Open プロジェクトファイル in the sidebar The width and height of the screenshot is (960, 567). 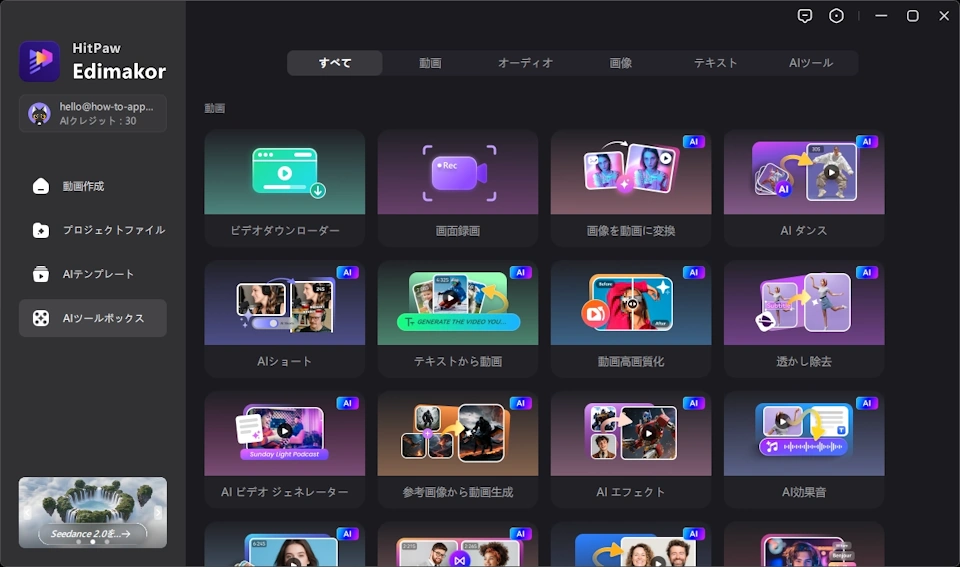coord(92,230)
